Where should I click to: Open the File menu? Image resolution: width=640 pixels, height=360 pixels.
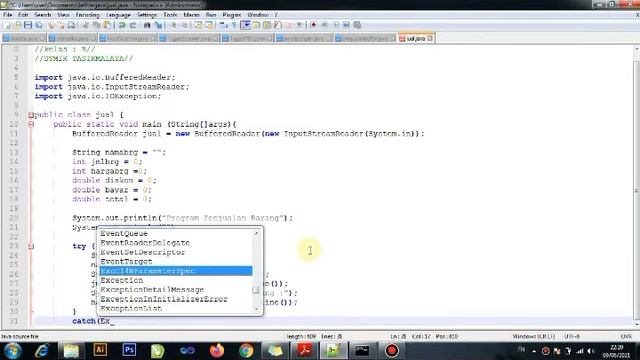[x=7, y=15]
